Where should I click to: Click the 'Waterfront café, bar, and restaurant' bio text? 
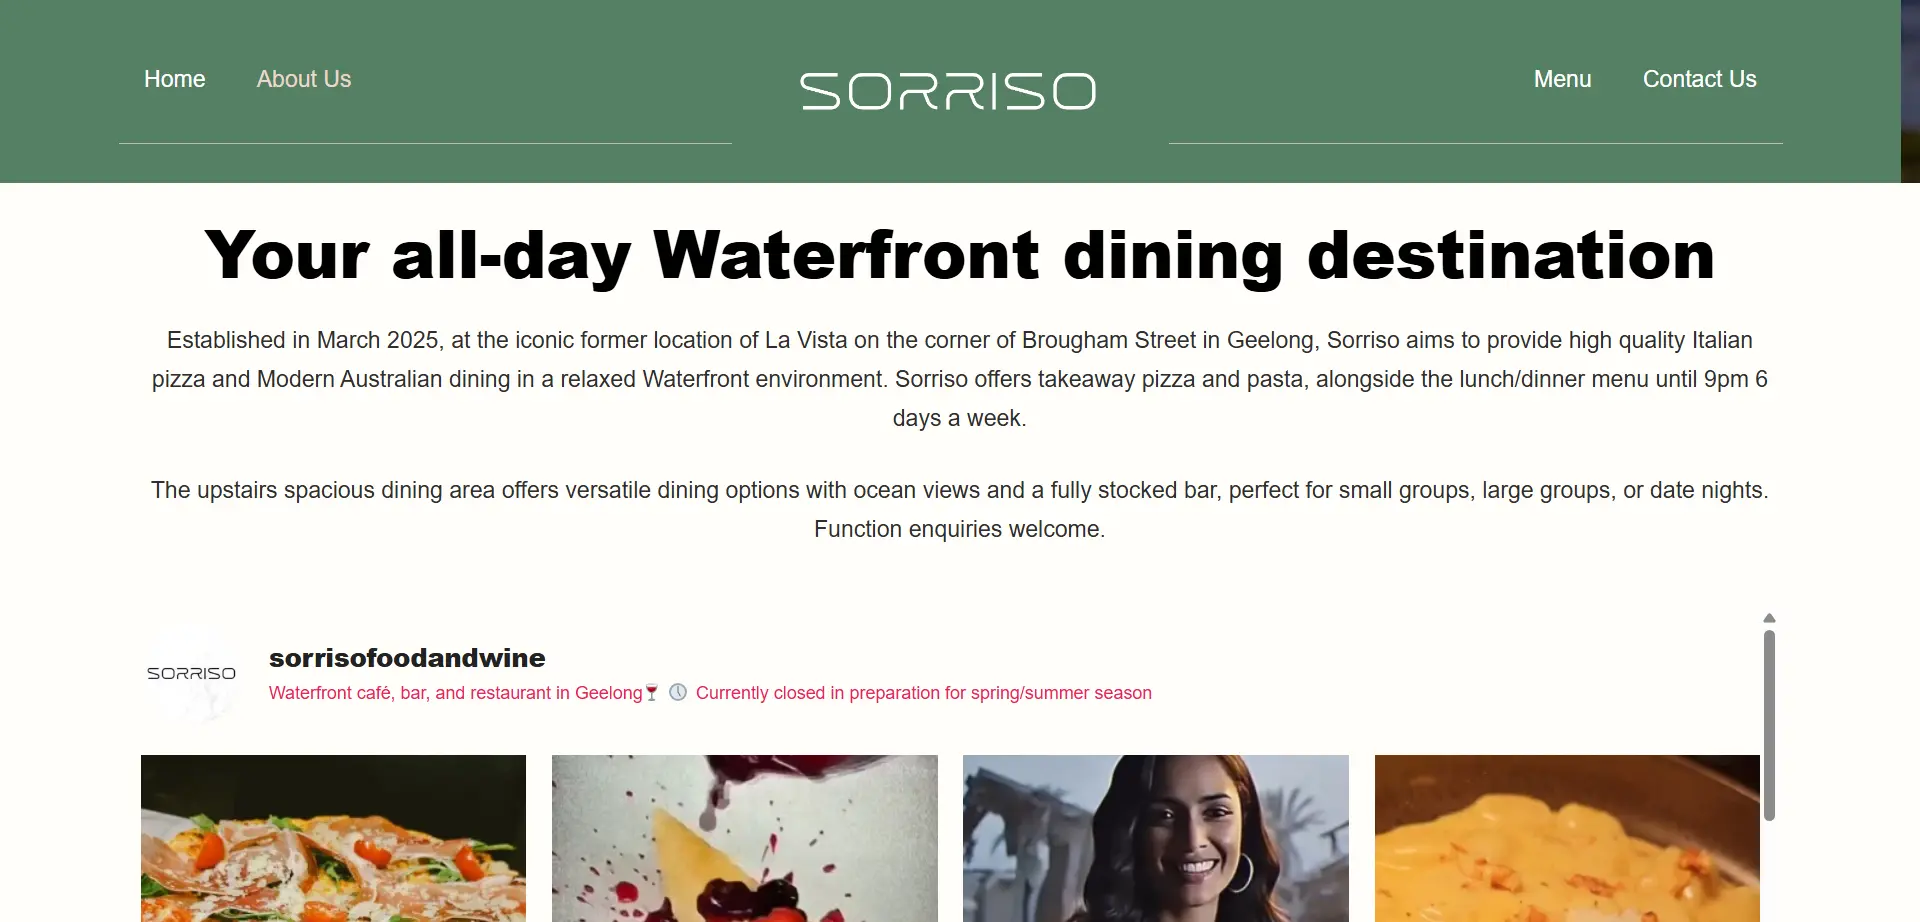coord(455,693)
